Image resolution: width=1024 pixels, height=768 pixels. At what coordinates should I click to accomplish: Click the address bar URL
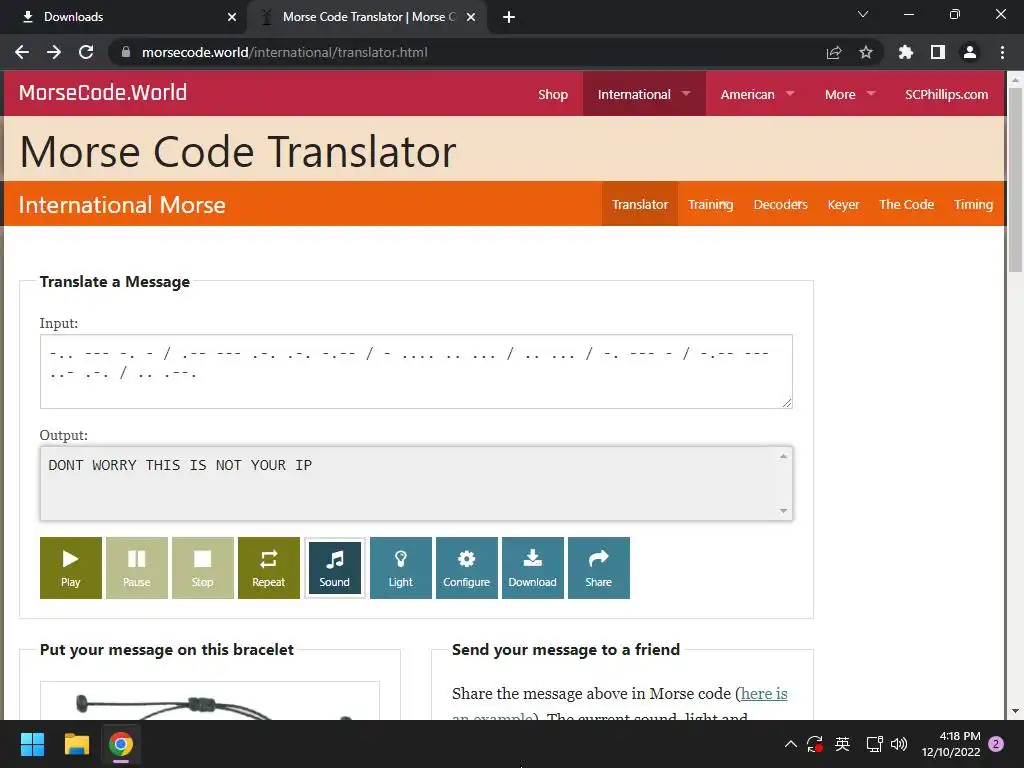tap(285, 52)
